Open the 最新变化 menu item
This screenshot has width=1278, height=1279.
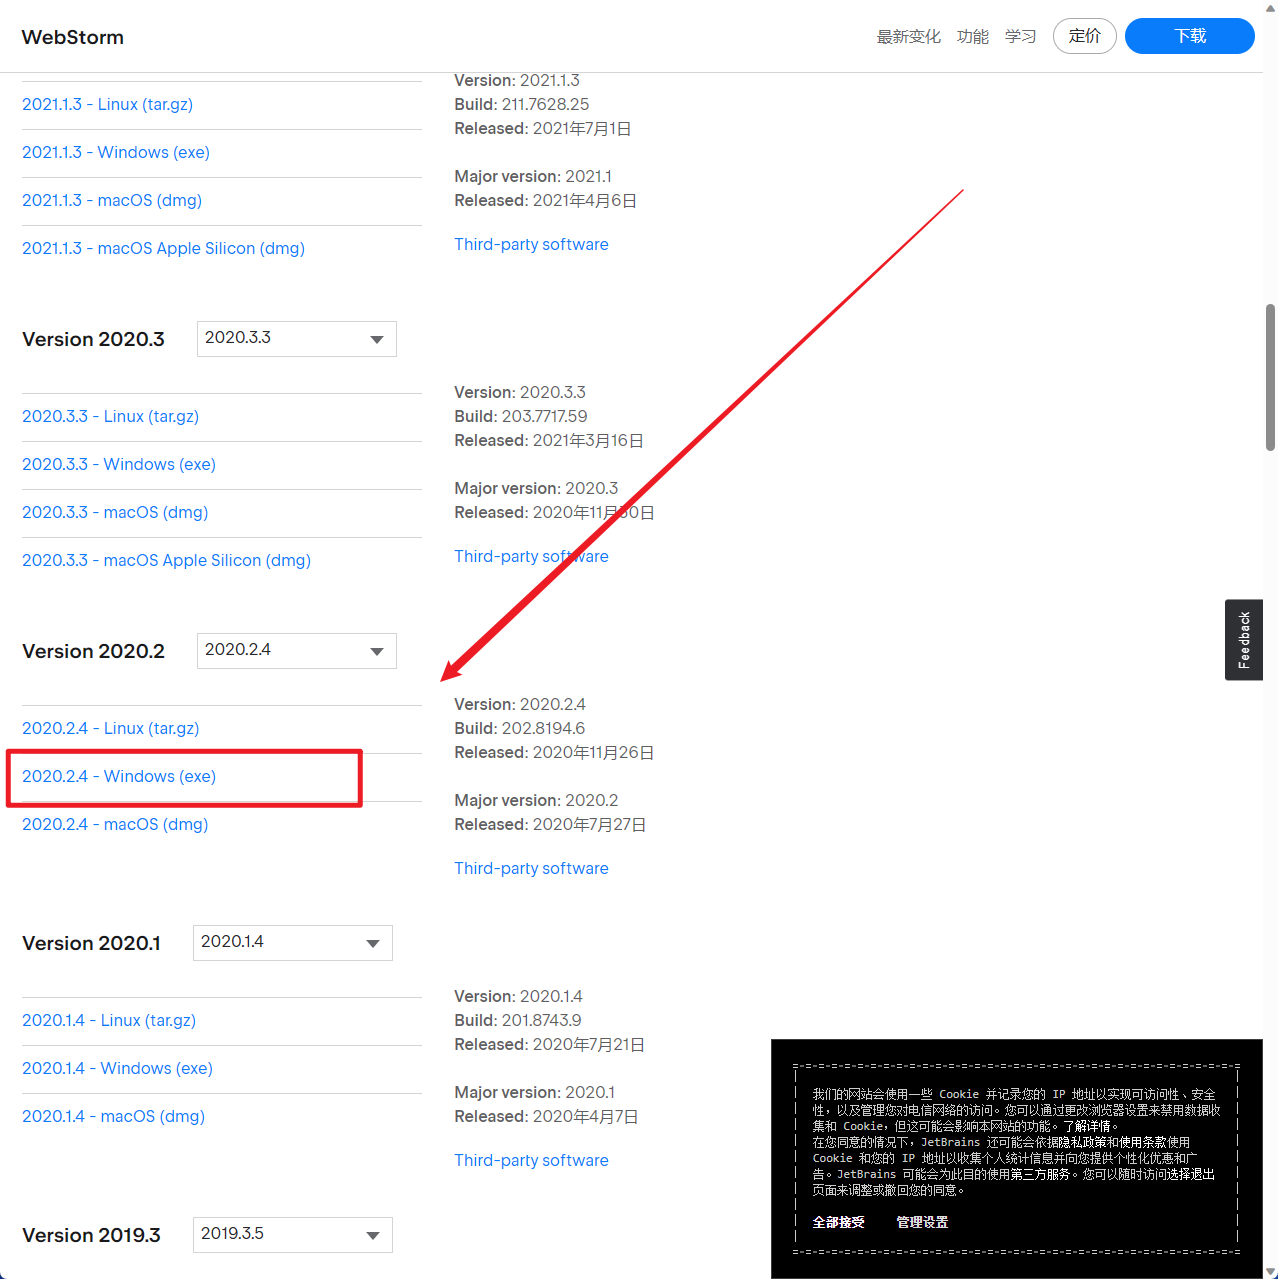click(x=908, y=37)
